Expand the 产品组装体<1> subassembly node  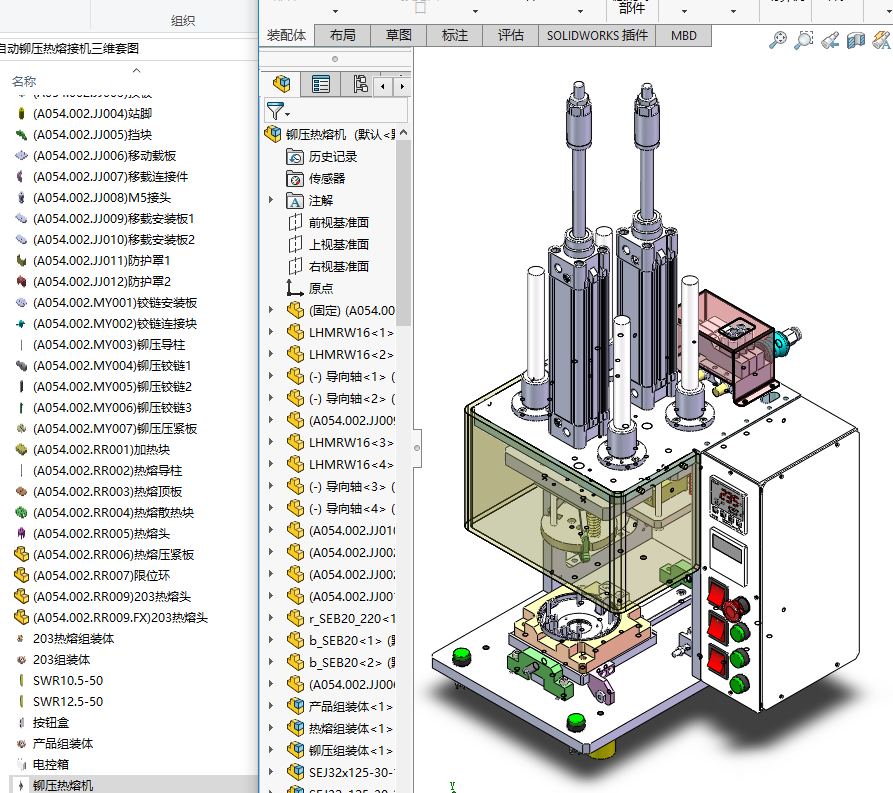(271, 706)
